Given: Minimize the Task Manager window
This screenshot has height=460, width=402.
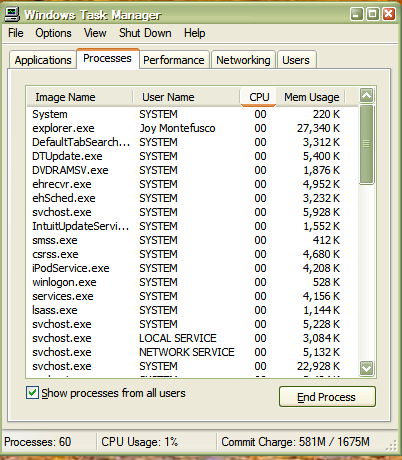Looking at the screenshot, I should (x=357, y=14).
